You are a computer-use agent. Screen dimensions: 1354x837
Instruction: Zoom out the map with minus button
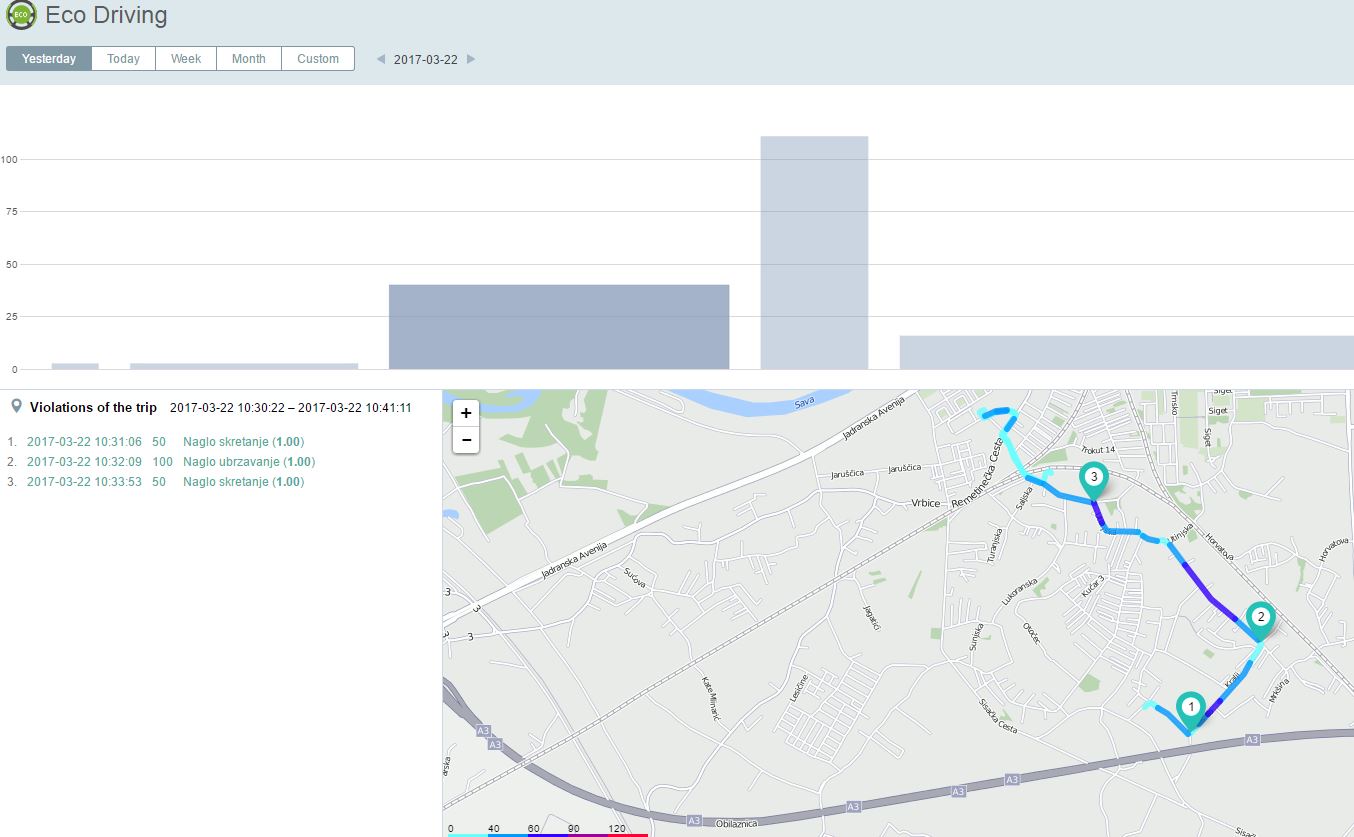point(466,440)
